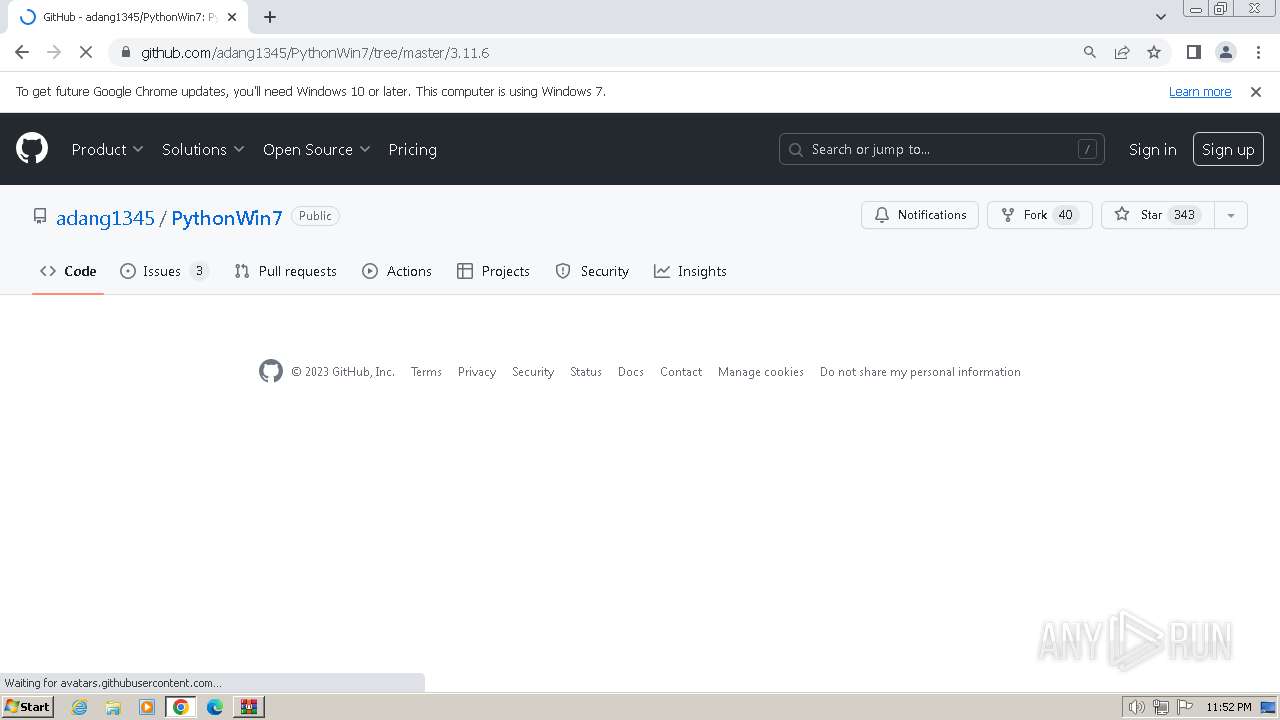The width and height of the screenshot is (1280, 720).
Task: Click Manage cookies in footer
Action: tap(761, 372)
